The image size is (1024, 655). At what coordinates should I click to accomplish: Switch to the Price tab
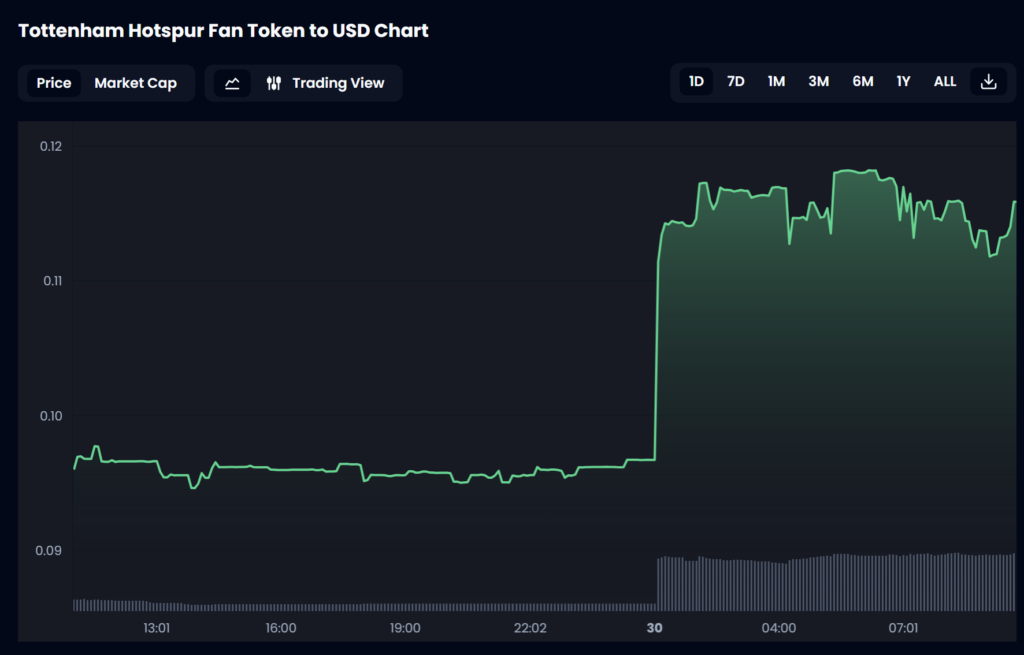54,83
